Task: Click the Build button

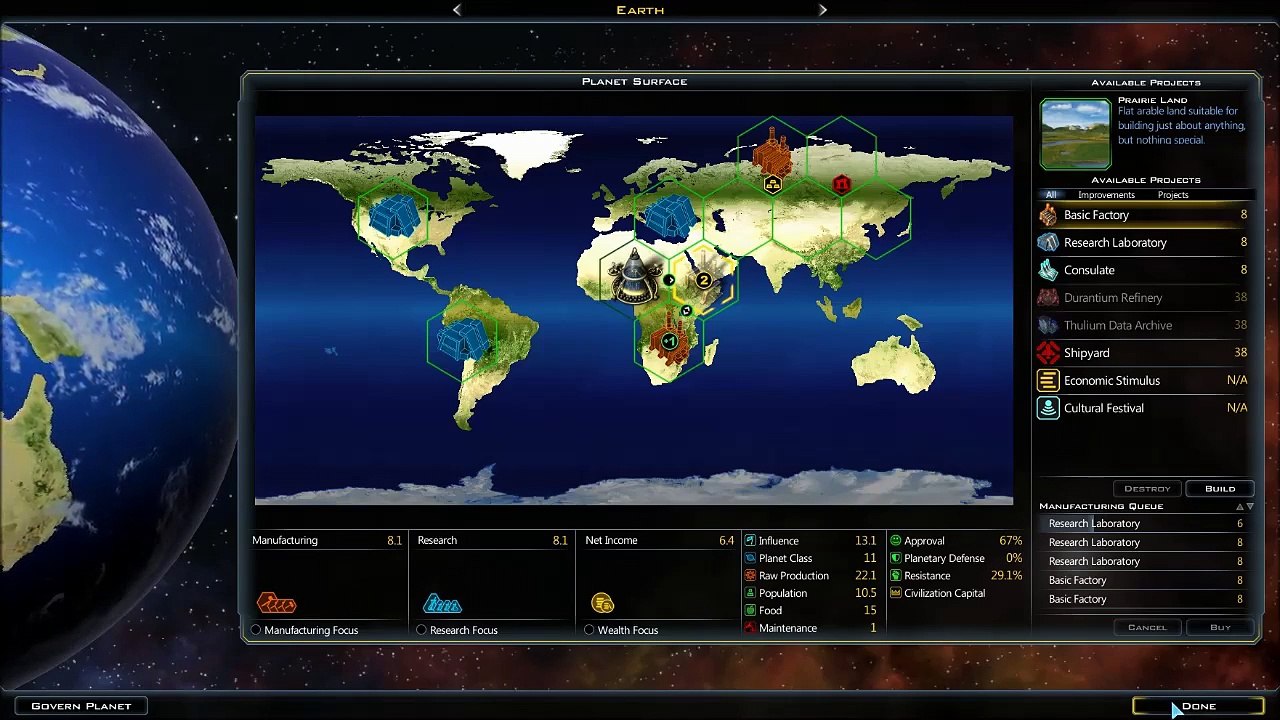Action: pos(1220,489)
